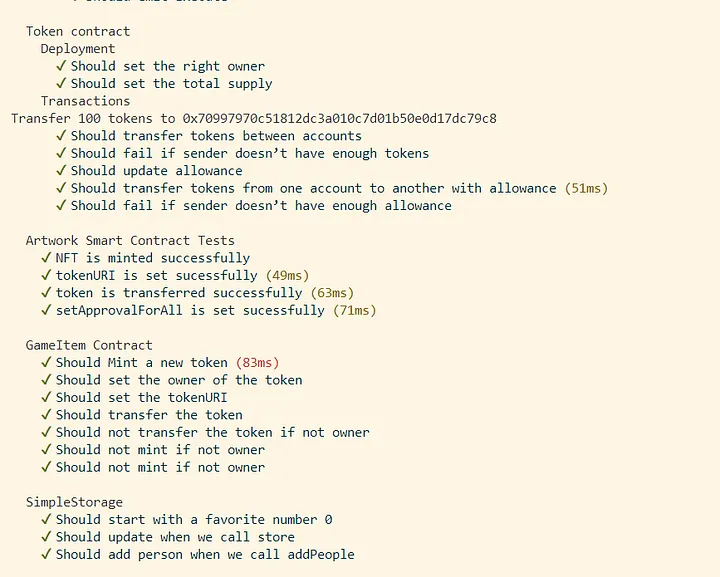Click the checkmark next to "Should set the total supply"

[x=62, y=84]
